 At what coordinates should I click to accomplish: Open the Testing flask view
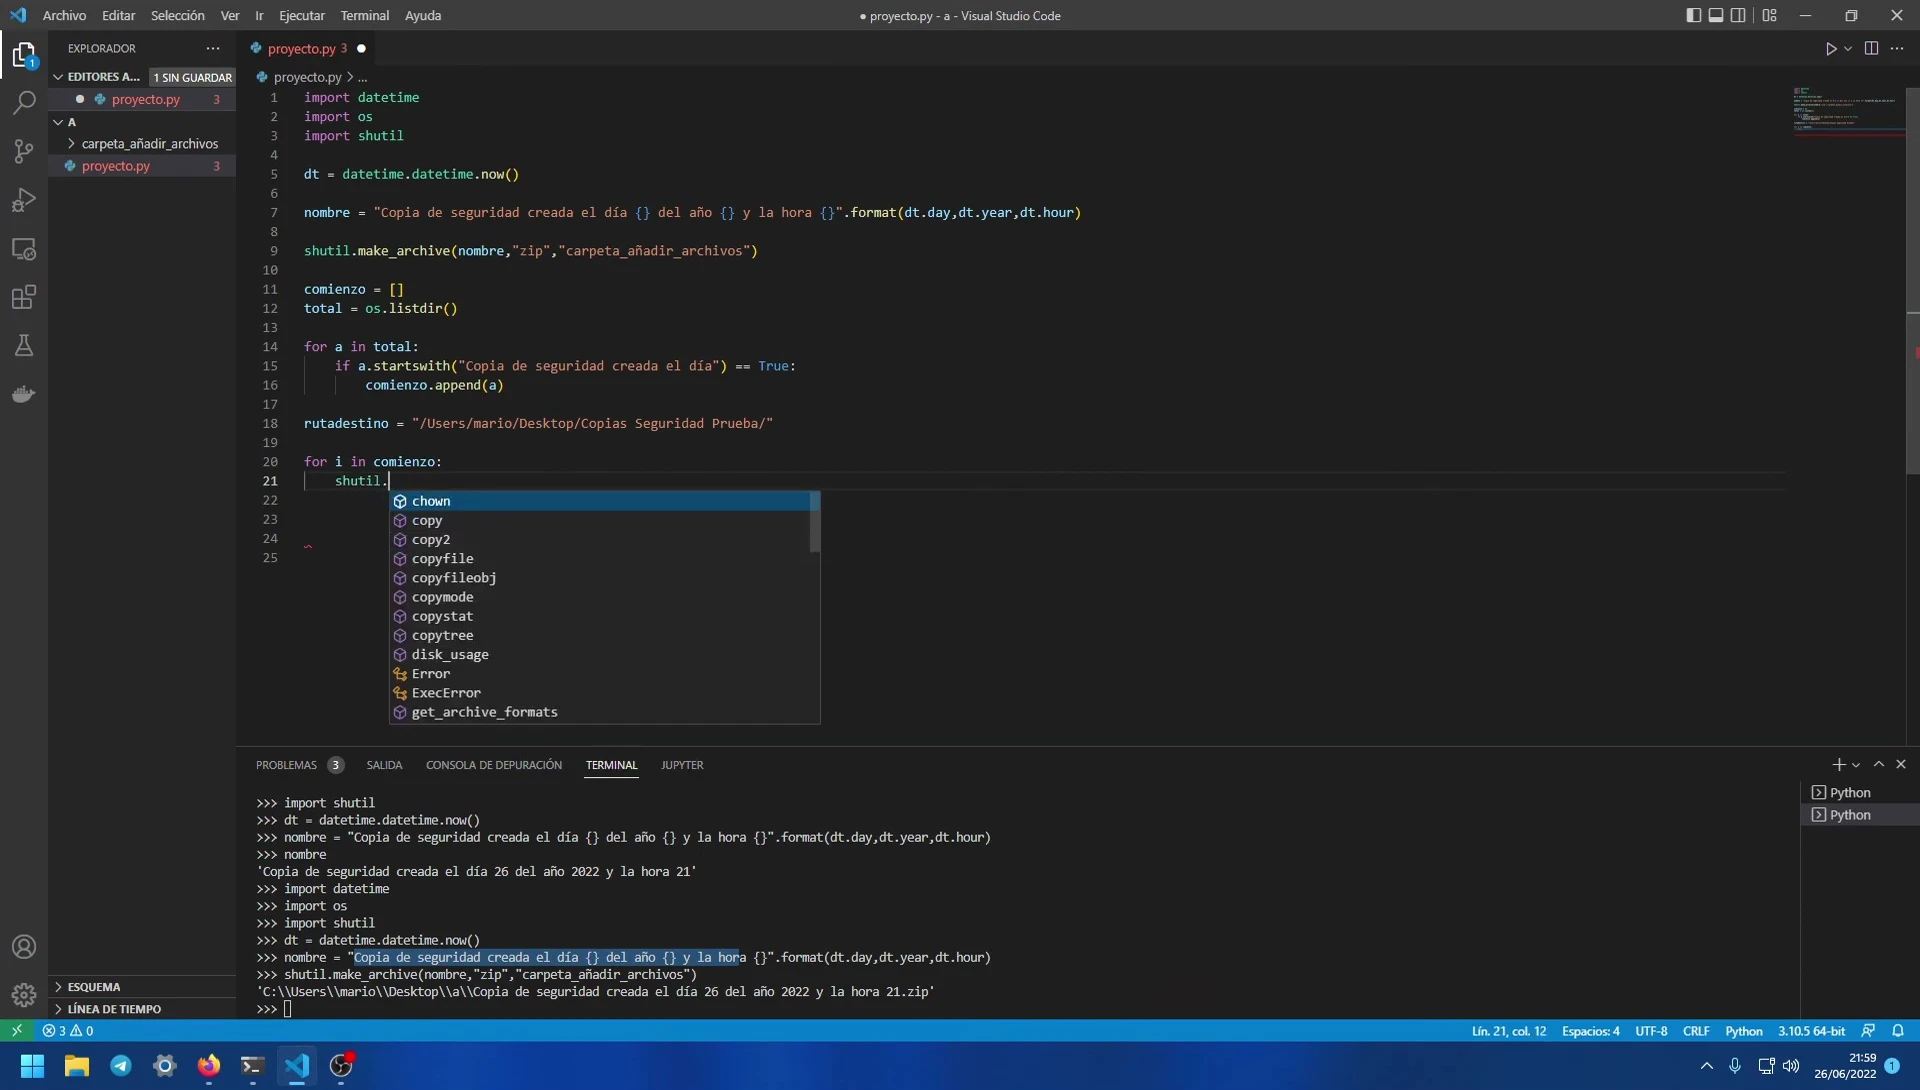(24, 346)
